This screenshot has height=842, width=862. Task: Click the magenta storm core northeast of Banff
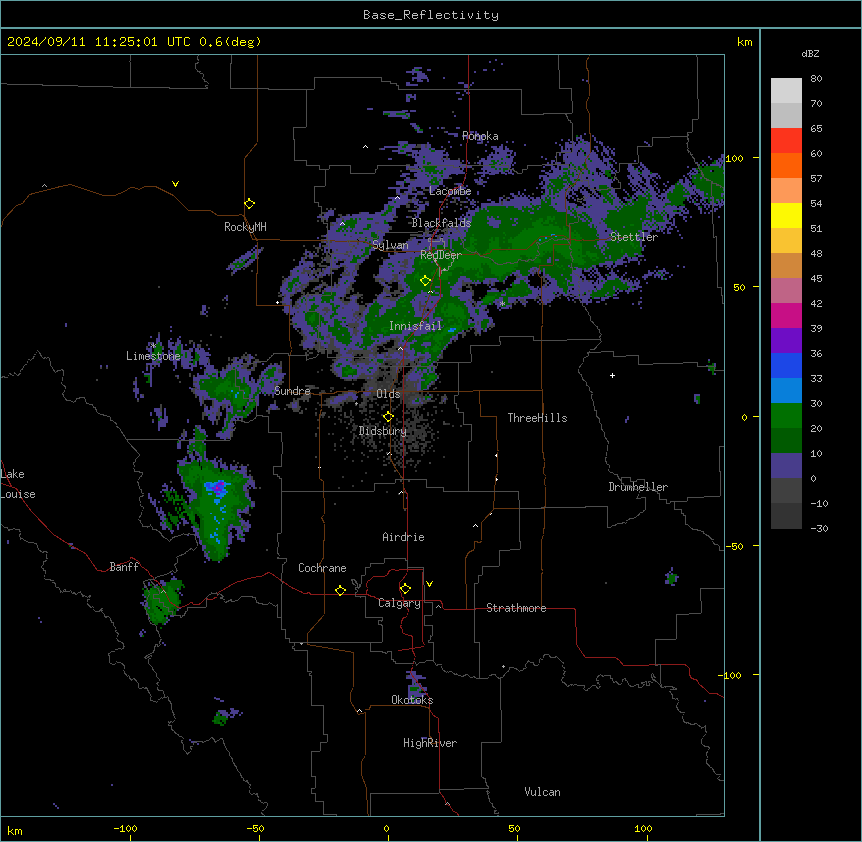[218, 486]
